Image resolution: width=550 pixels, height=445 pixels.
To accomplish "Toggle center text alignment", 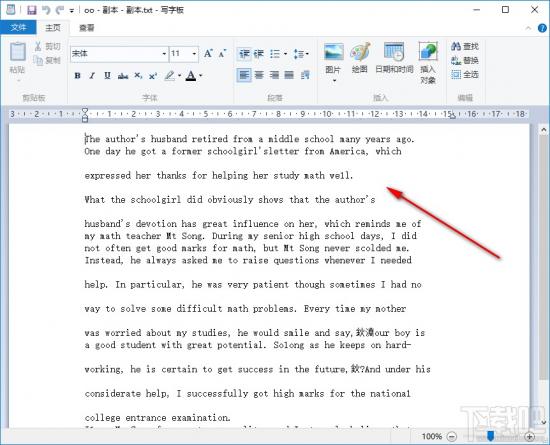I will click(259, 75).
